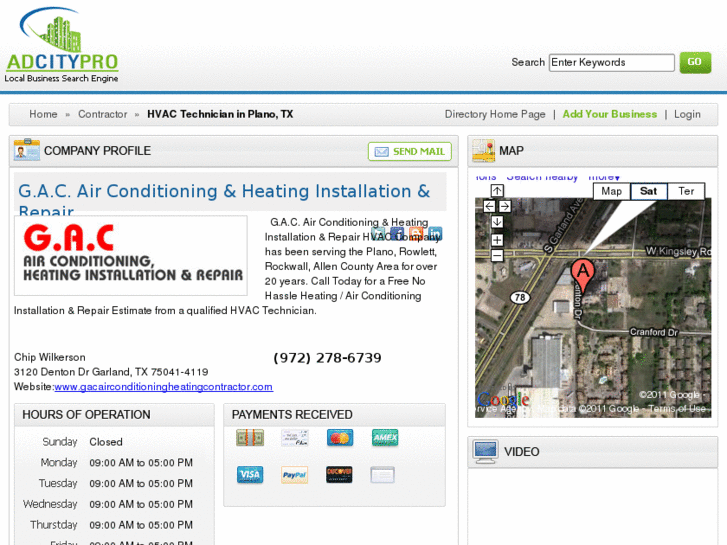Click the VIDEO panel monitor icon
727x545 pixels.
click(x=485, y=451)
